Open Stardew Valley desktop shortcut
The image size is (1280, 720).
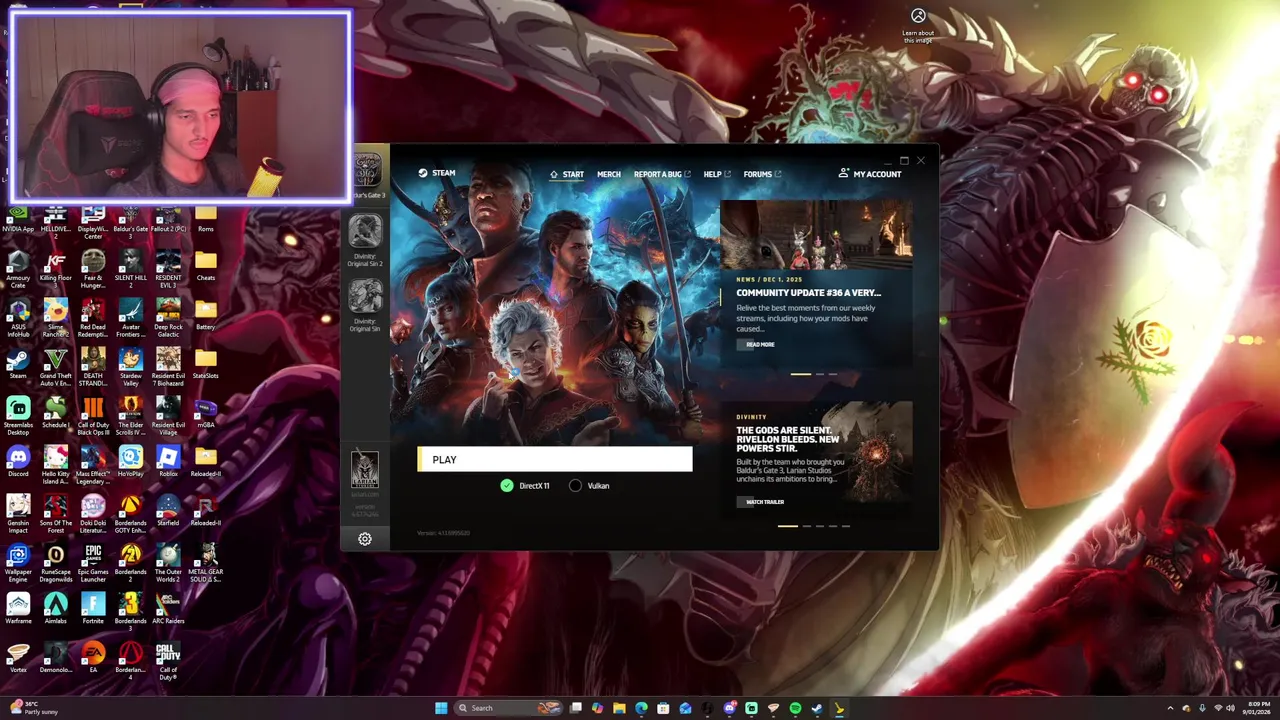(130, 364)
